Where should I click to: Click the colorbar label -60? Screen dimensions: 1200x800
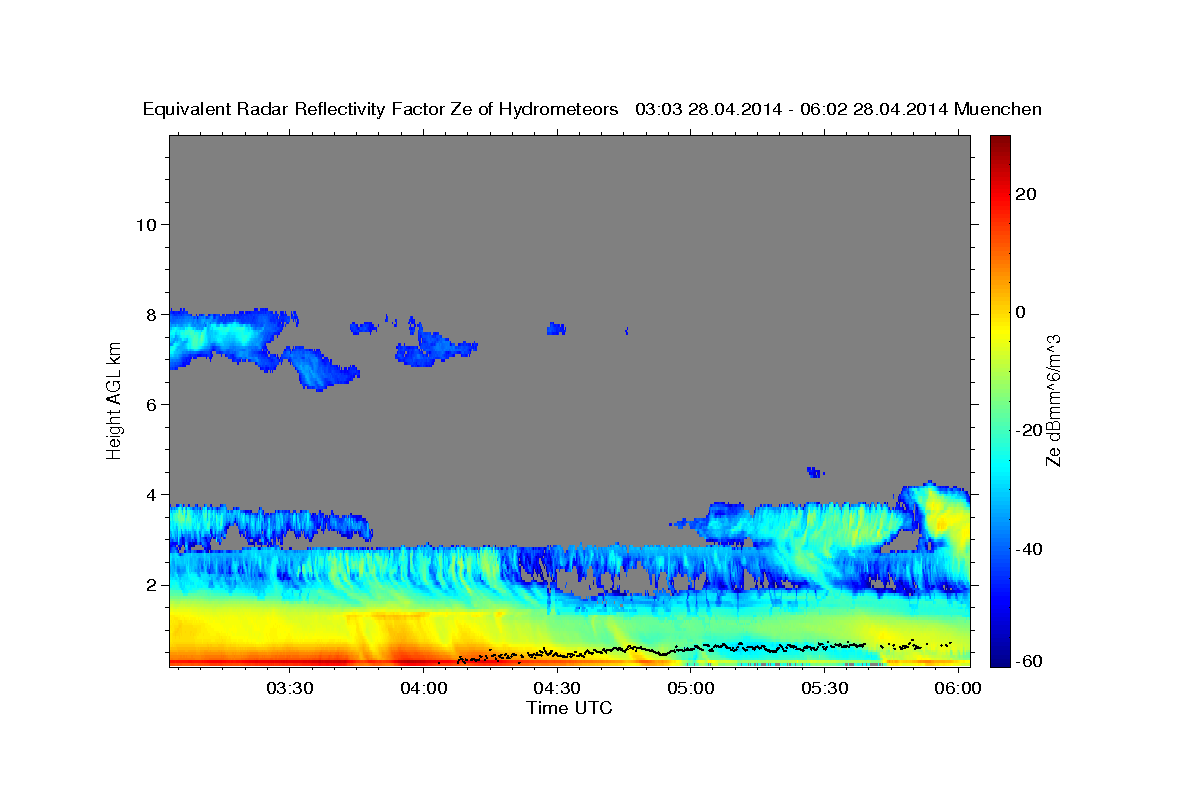tap(1030, 660)
